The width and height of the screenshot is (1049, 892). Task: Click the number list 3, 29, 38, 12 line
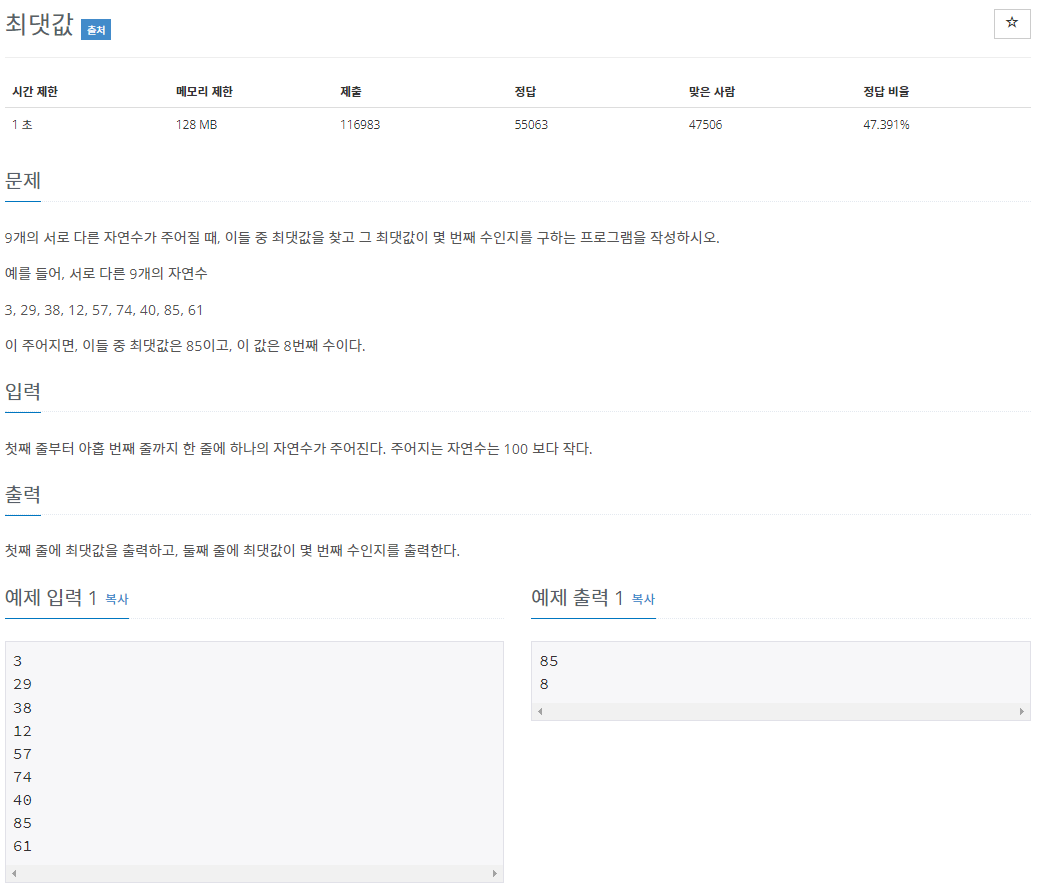104,310
